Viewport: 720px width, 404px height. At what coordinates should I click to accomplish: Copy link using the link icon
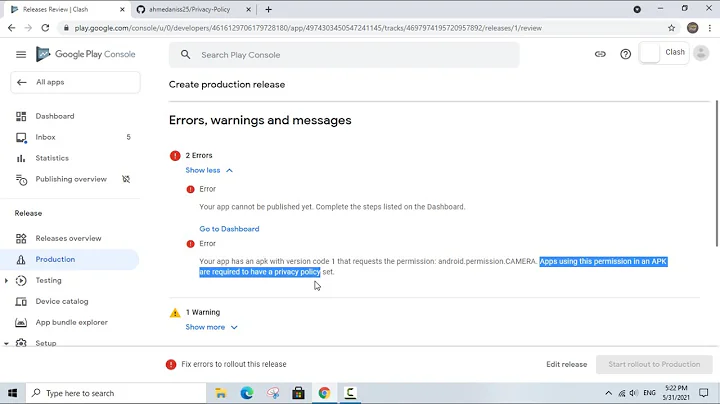[x=600, y=54]
